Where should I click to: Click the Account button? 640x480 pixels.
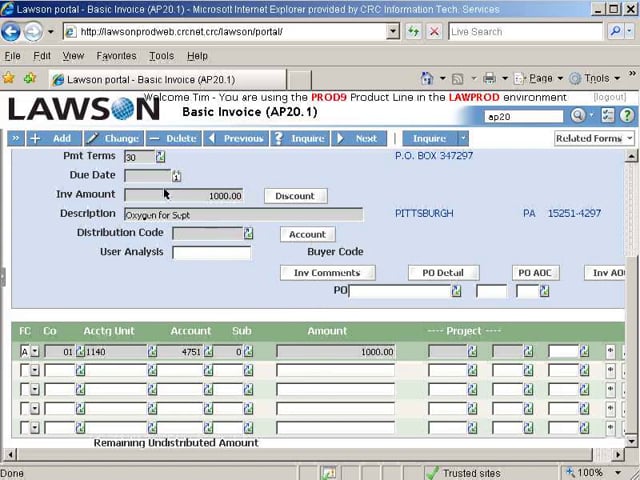pyautogui.click(x=308, y=234)
